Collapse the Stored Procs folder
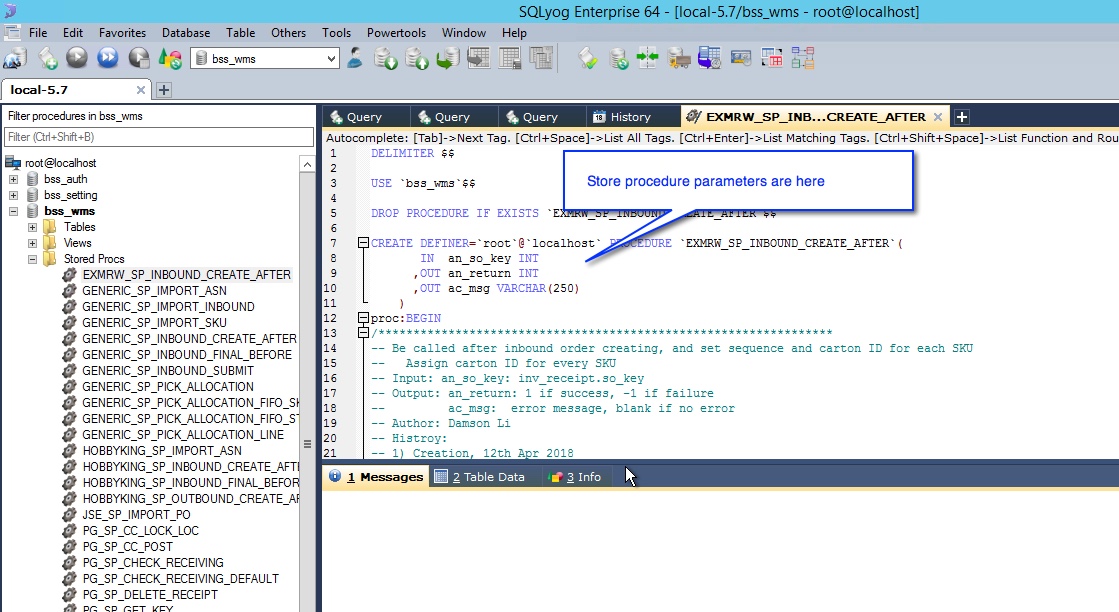 click(32, 259)
